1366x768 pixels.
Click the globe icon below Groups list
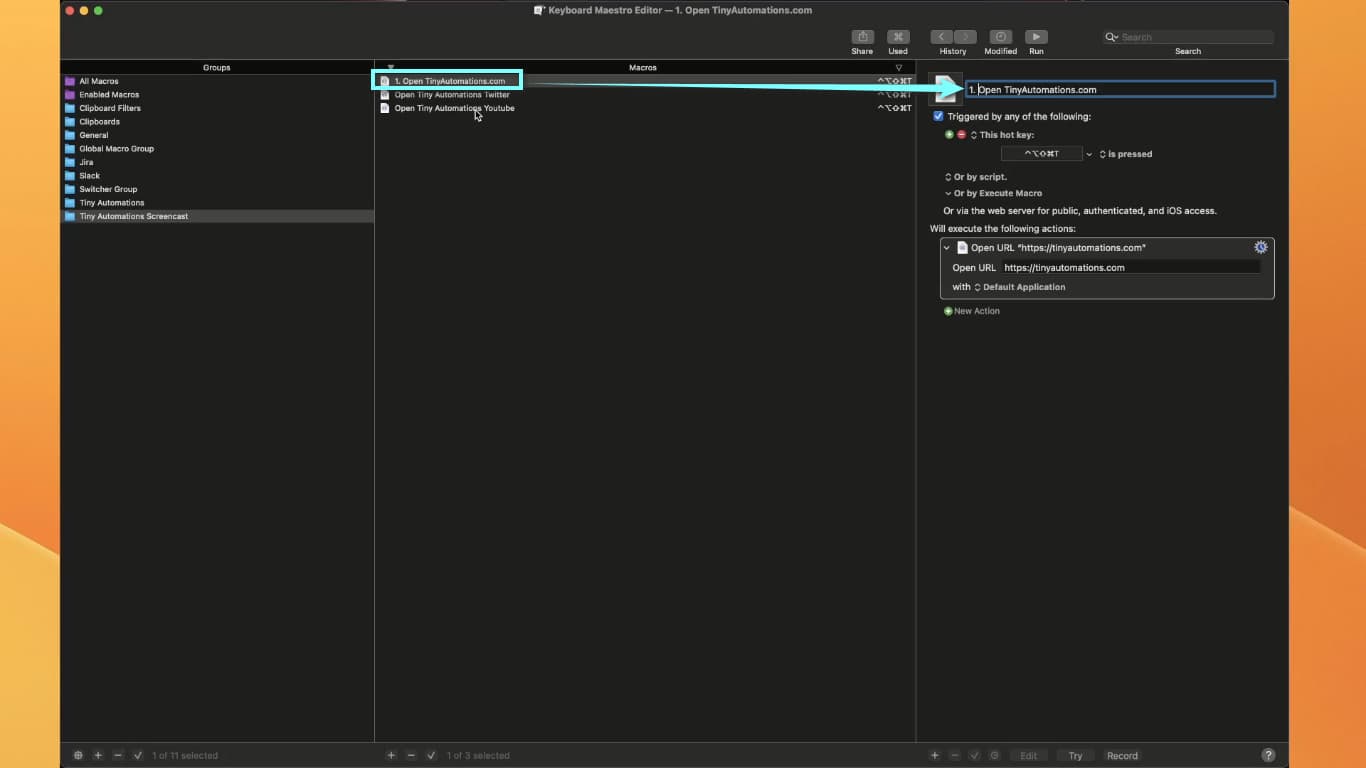point(79,755)
